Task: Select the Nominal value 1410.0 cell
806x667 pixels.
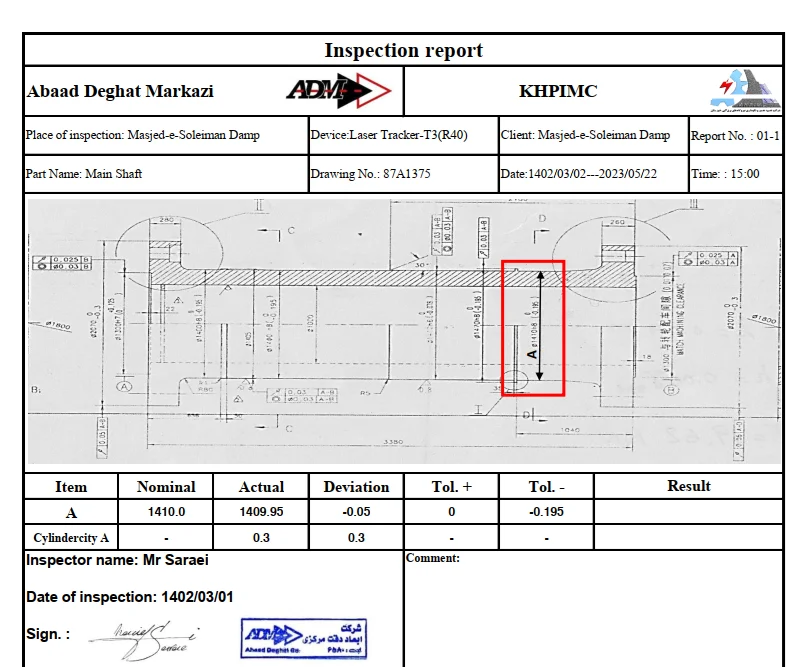Action: (166, 512)
